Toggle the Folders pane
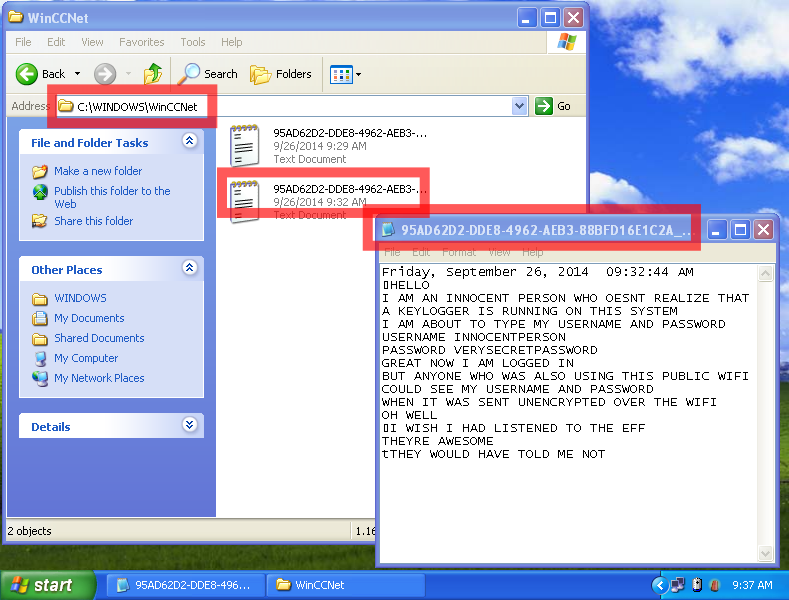The width and height of the screenshot is (789, 600). point(281,74)
